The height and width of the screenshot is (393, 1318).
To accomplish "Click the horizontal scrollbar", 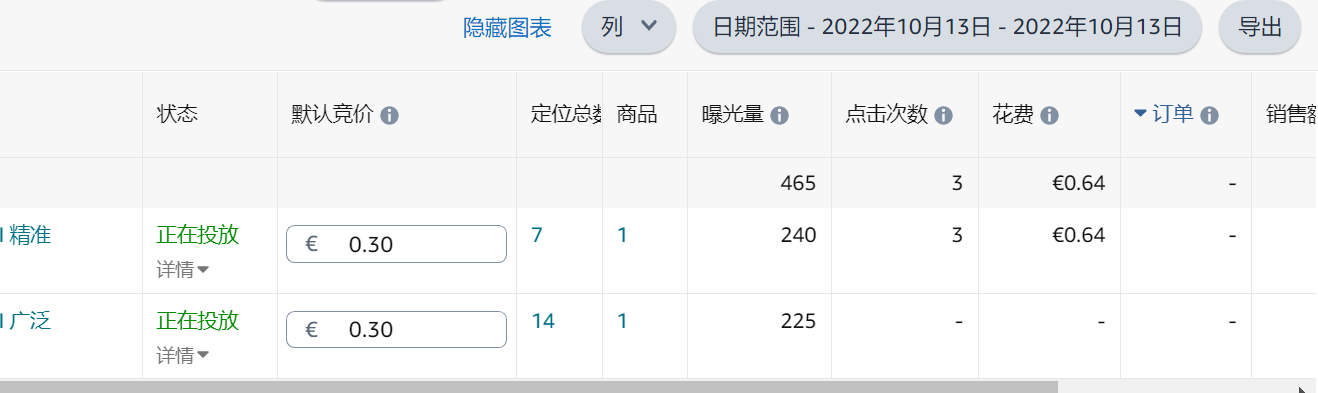I will point(528,386).
